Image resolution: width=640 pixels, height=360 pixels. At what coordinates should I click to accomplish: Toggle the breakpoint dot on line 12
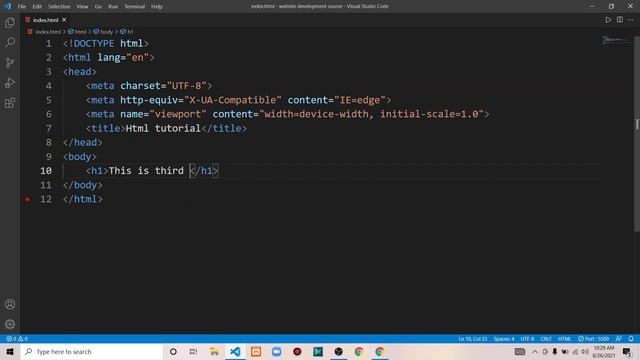[x=27, y=199]
